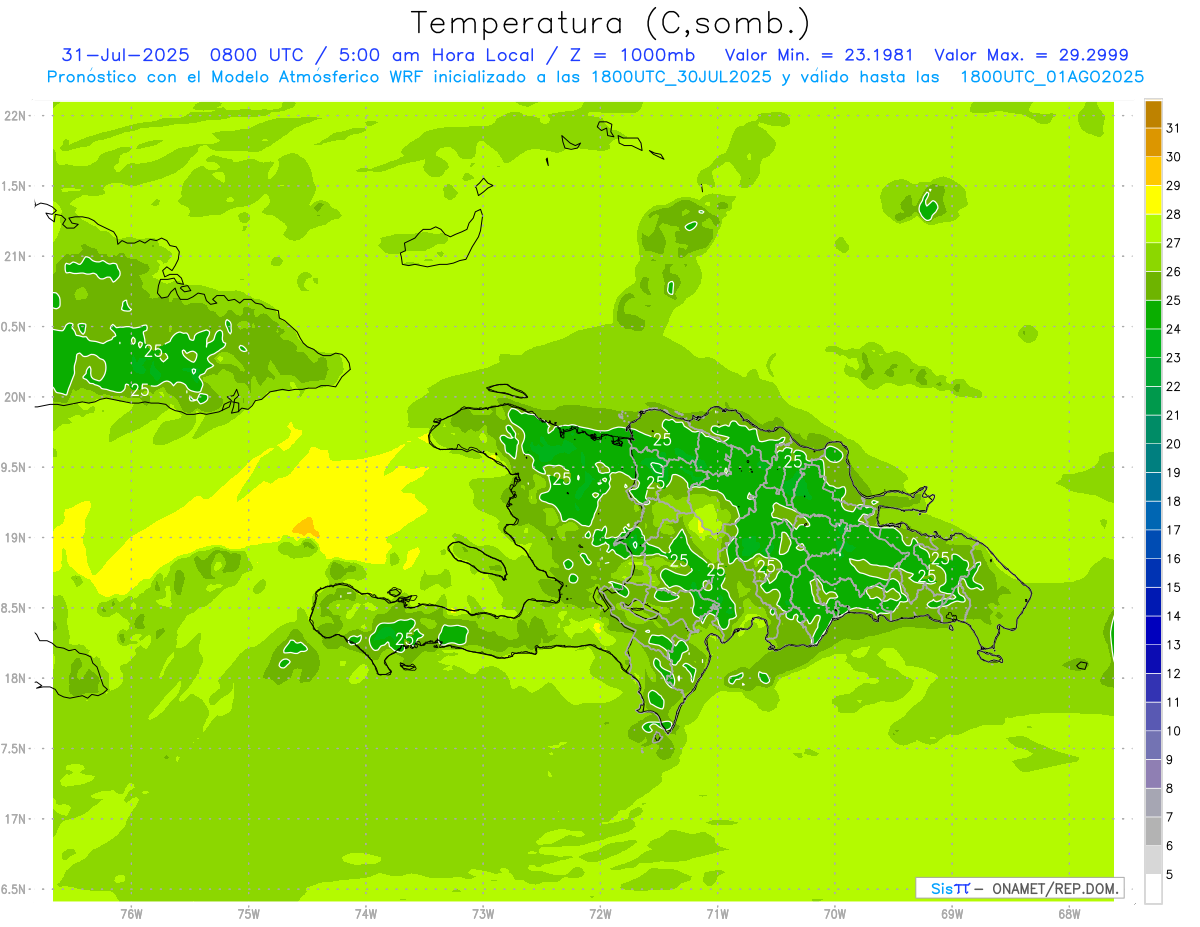This screenshot has width=1200, height=927.
Task: Click the Great Inagua island outline near 21N
Action: 444,240
